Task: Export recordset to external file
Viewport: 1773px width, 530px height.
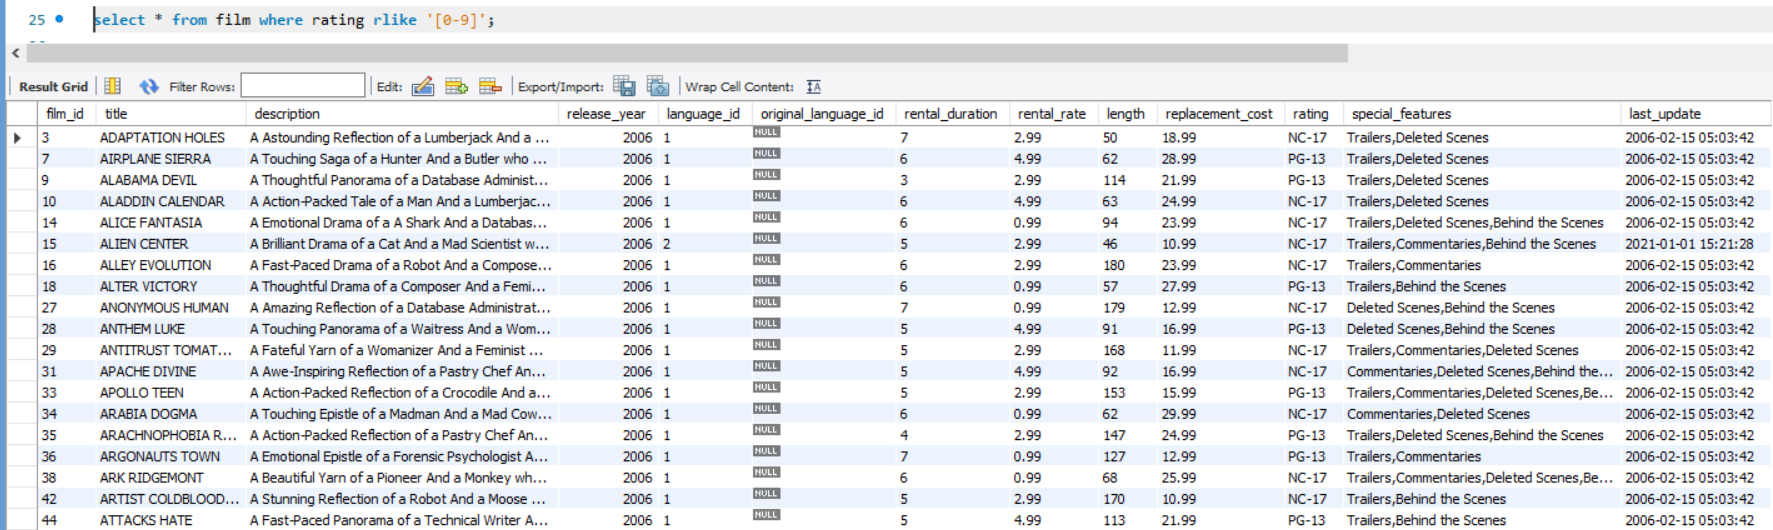Action: (x=624, y=87)
